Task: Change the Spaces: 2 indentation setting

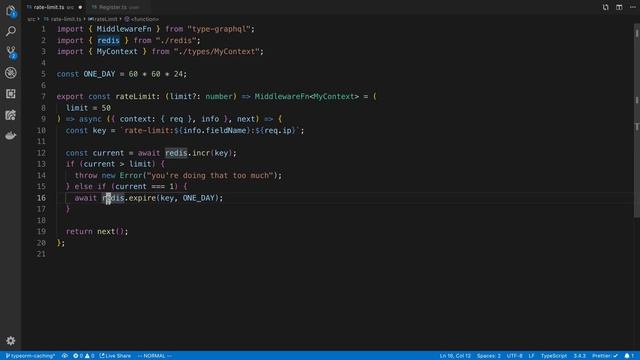Action: (489, 356)
